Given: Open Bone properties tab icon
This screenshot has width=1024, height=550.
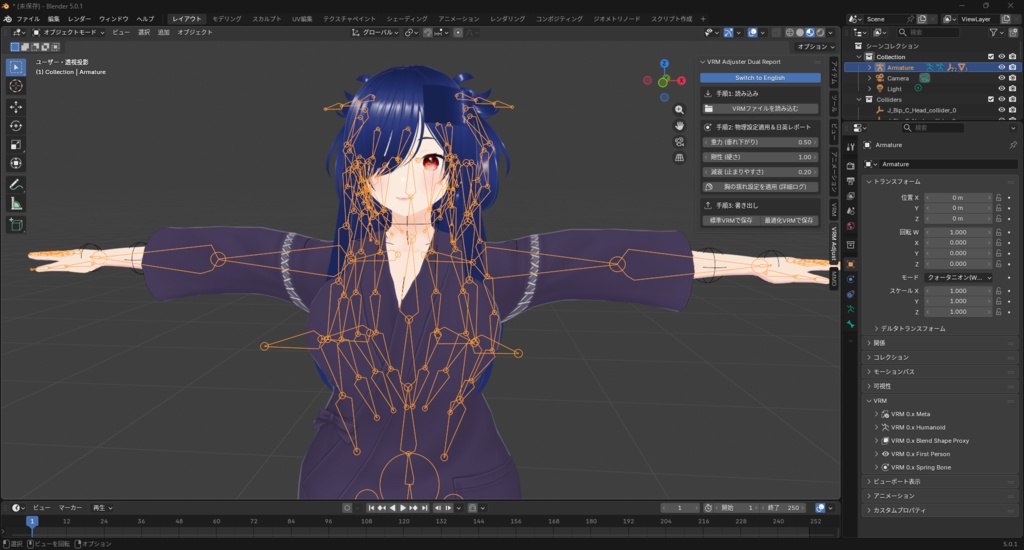Looking at the screenshot, I should pyautogui.click(x=850, y=324).
